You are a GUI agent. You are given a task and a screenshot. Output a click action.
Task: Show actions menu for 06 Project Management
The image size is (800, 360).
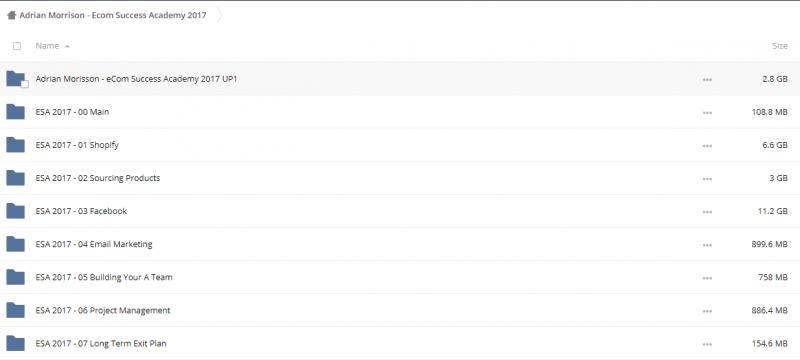click(707, 311)
